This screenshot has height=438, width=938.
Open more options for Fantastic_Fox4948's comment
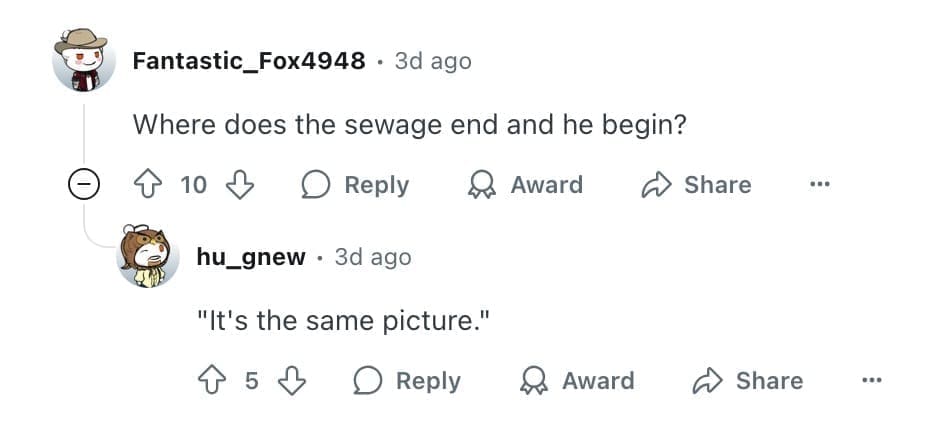pos(820,185)
